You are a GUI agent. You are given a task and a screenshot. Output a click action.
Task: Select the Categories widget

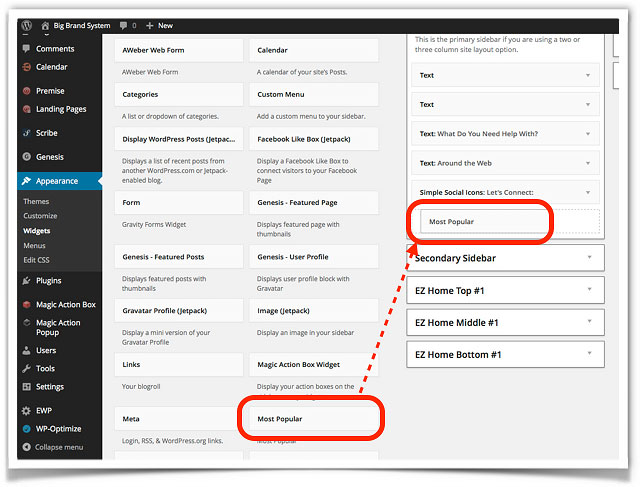click(x=179, y=94)
